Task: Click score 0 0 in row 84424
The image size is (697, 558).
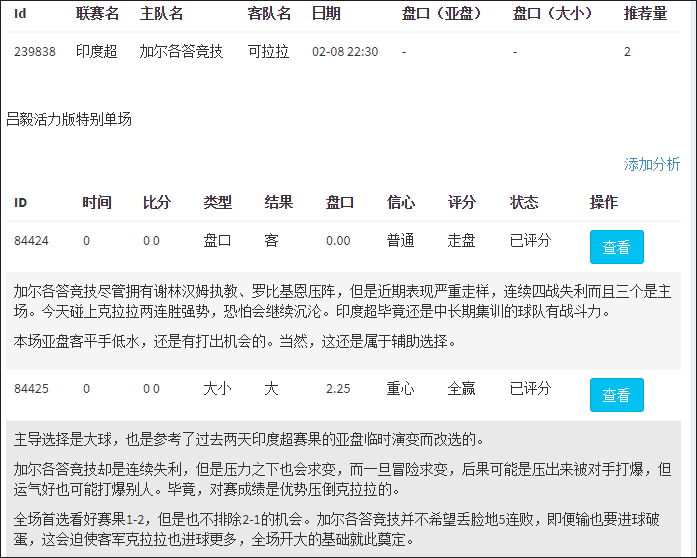Action: [x=151, y=241]
